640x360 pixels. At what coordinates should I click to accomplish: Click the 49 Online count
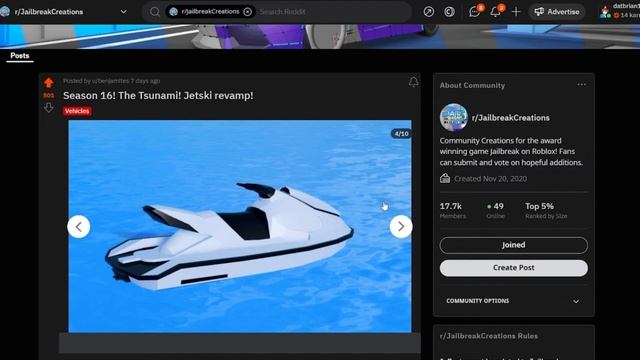(x=496, y=210)
